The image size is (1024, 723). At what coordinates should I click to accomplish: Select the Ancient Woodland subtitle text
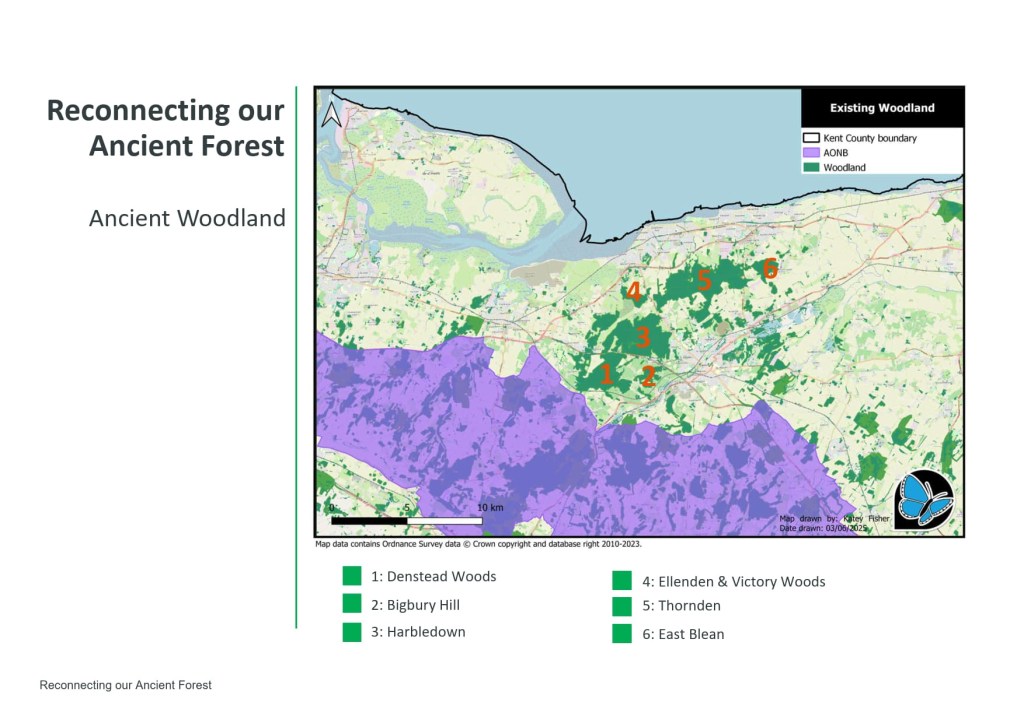[x=187, y=218]
